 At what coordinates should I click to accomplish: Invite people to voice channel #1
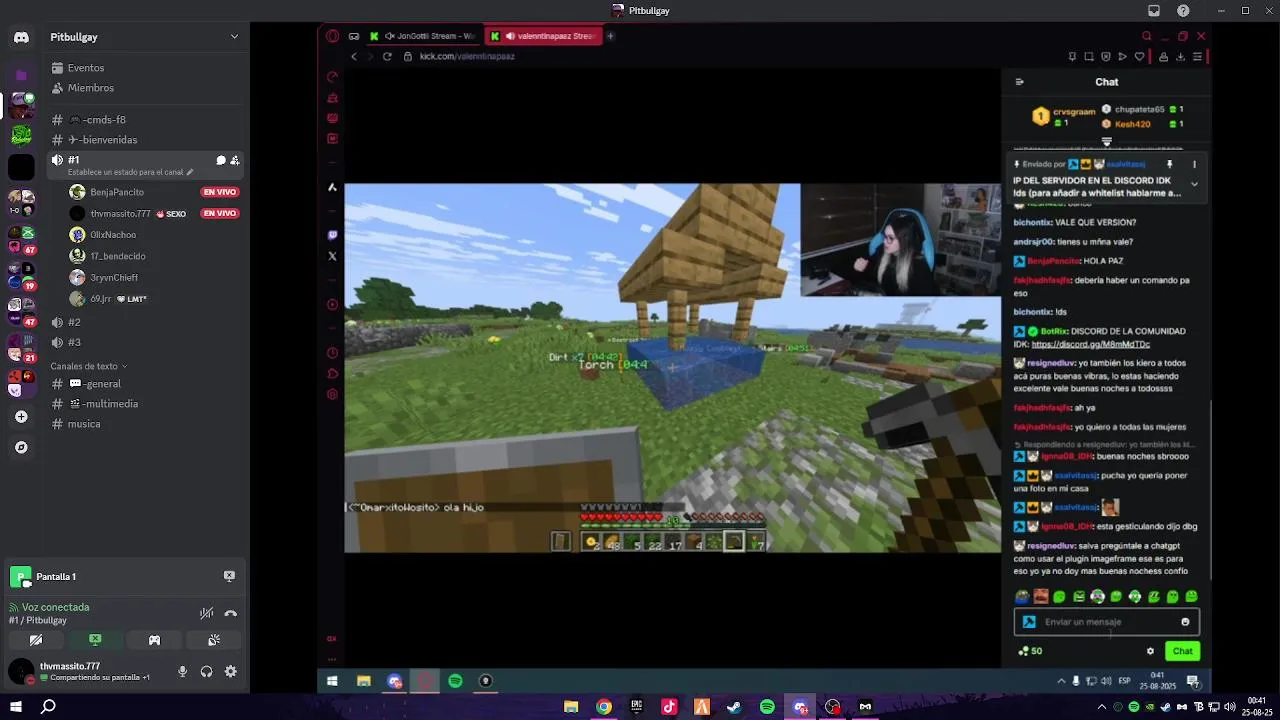[235, 160]
